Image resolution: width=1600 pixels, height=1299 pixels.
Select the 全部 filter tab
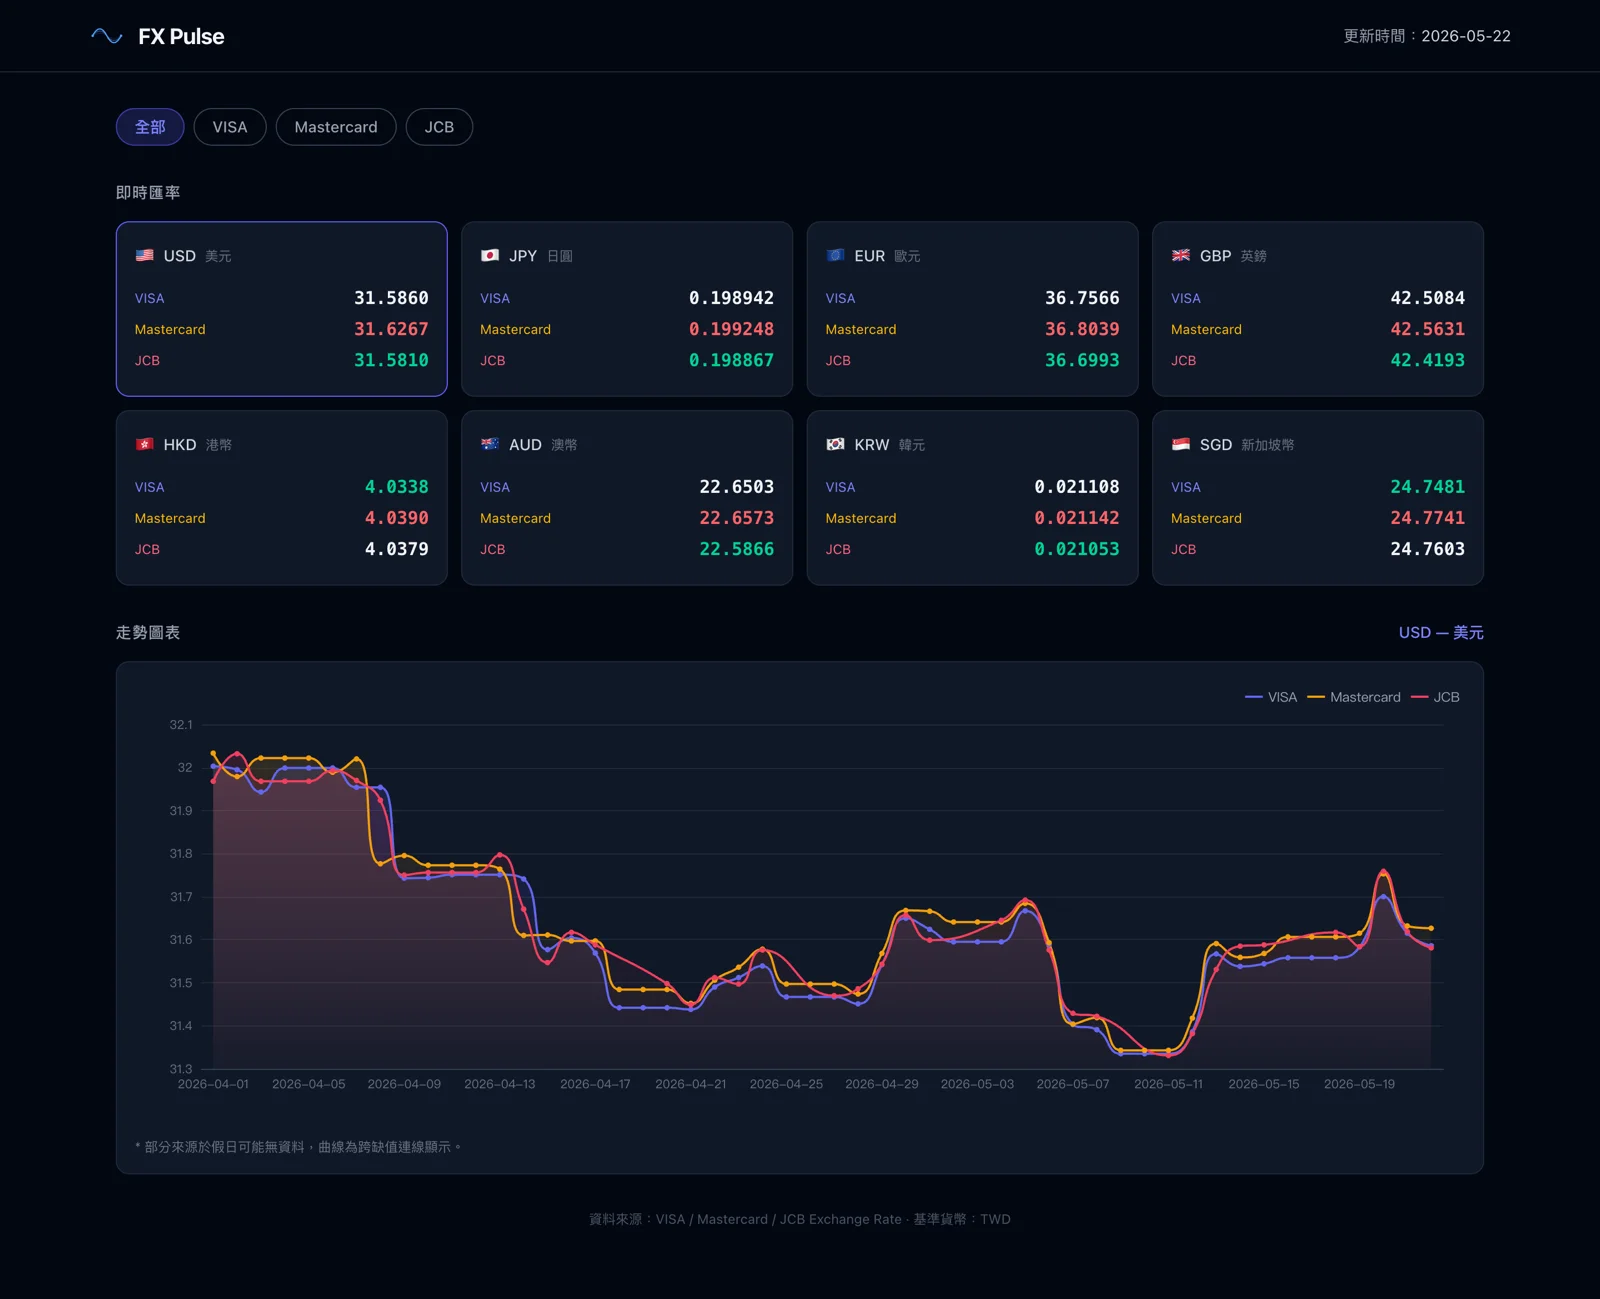coord(150,127)
